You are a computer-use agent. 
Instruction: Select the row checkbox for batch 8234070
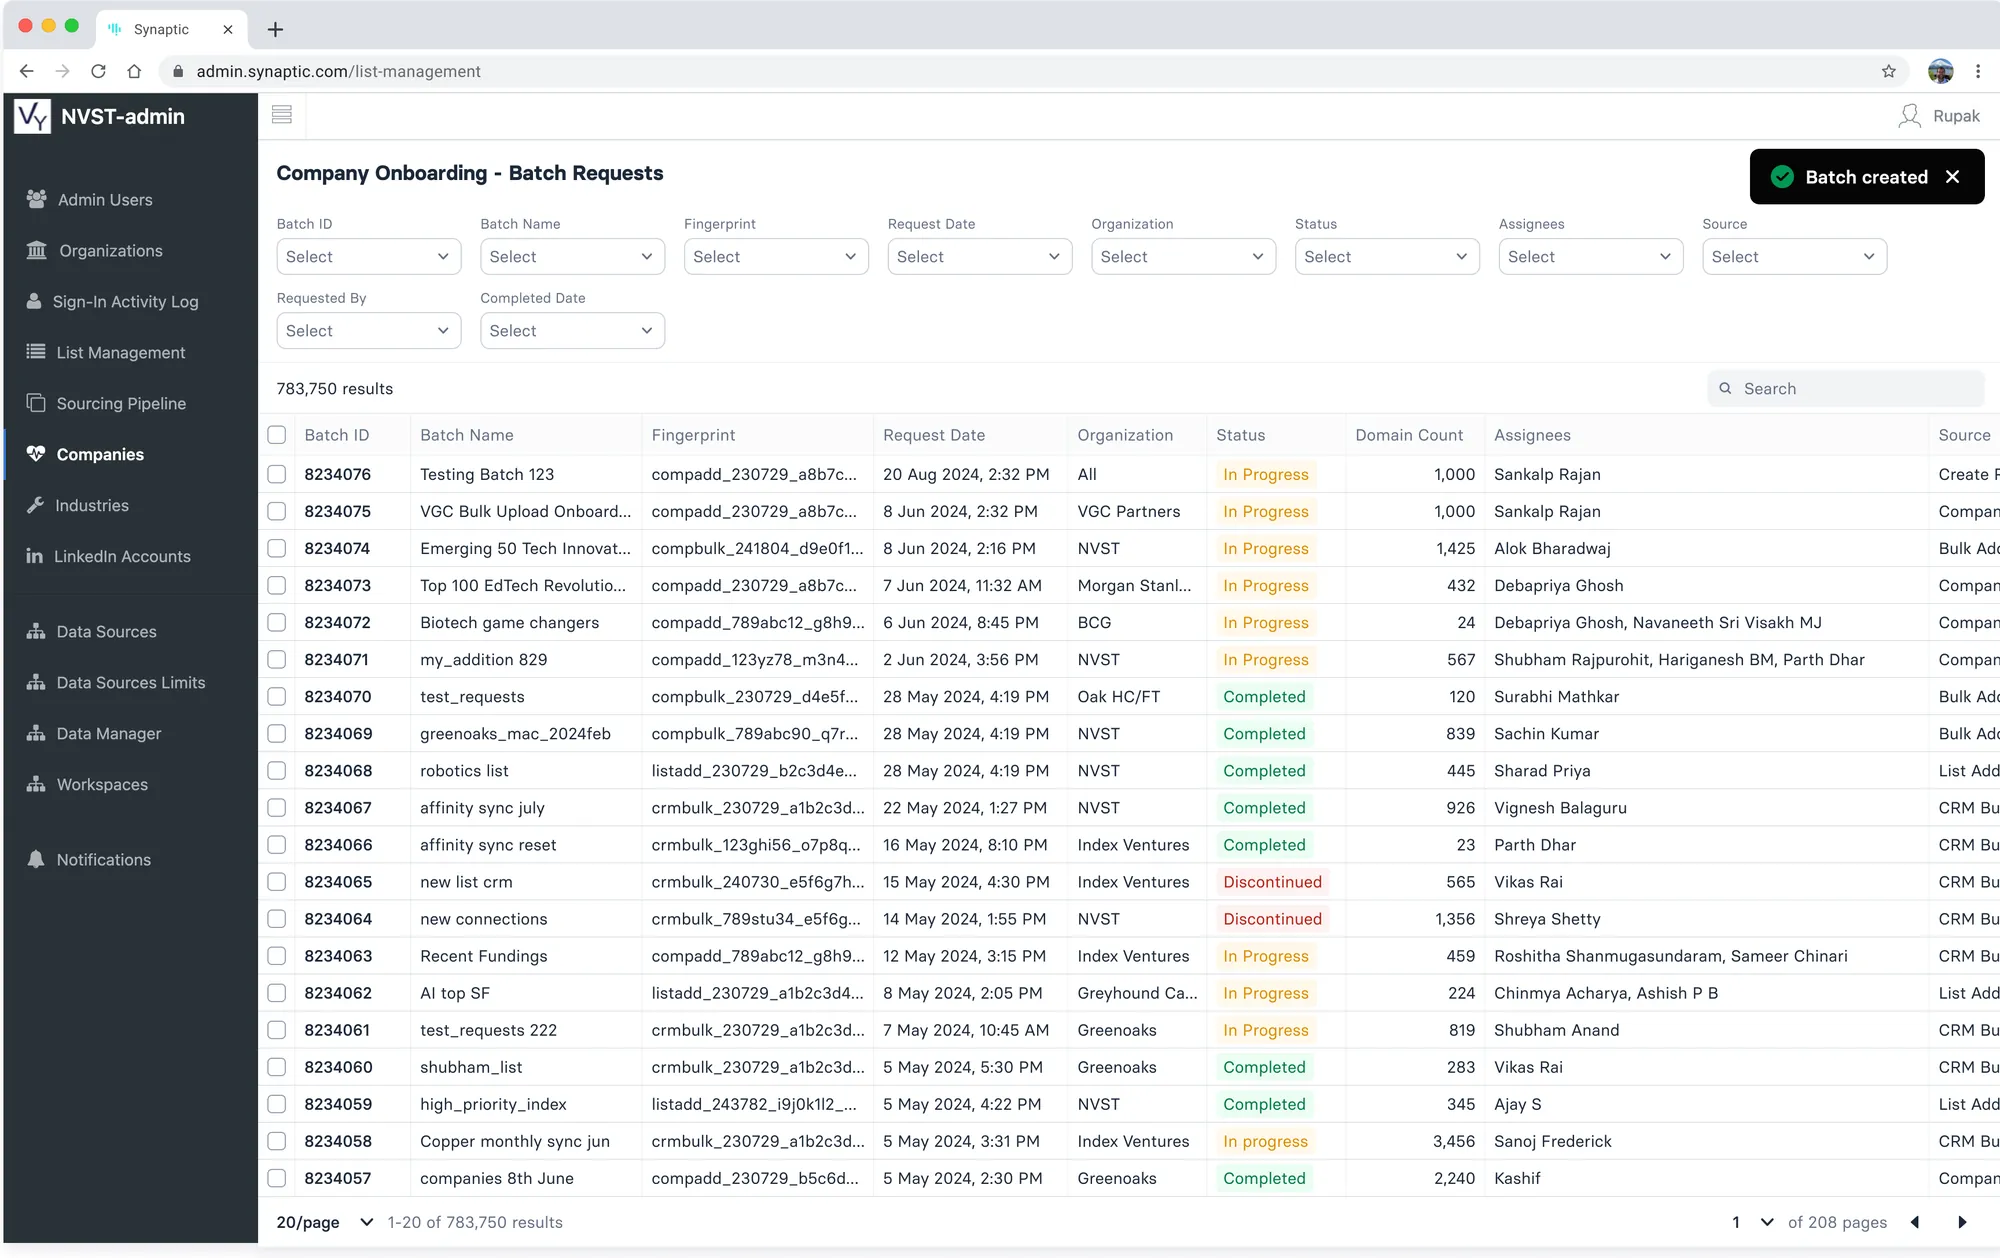277,696
